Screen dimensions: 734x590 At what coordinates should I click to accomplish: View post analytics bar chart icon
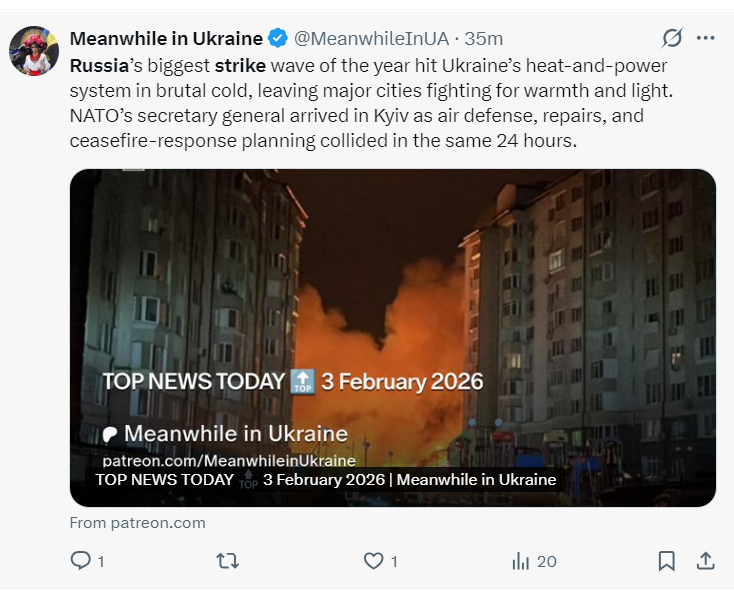pyautogui.click(x=521, y=561)
